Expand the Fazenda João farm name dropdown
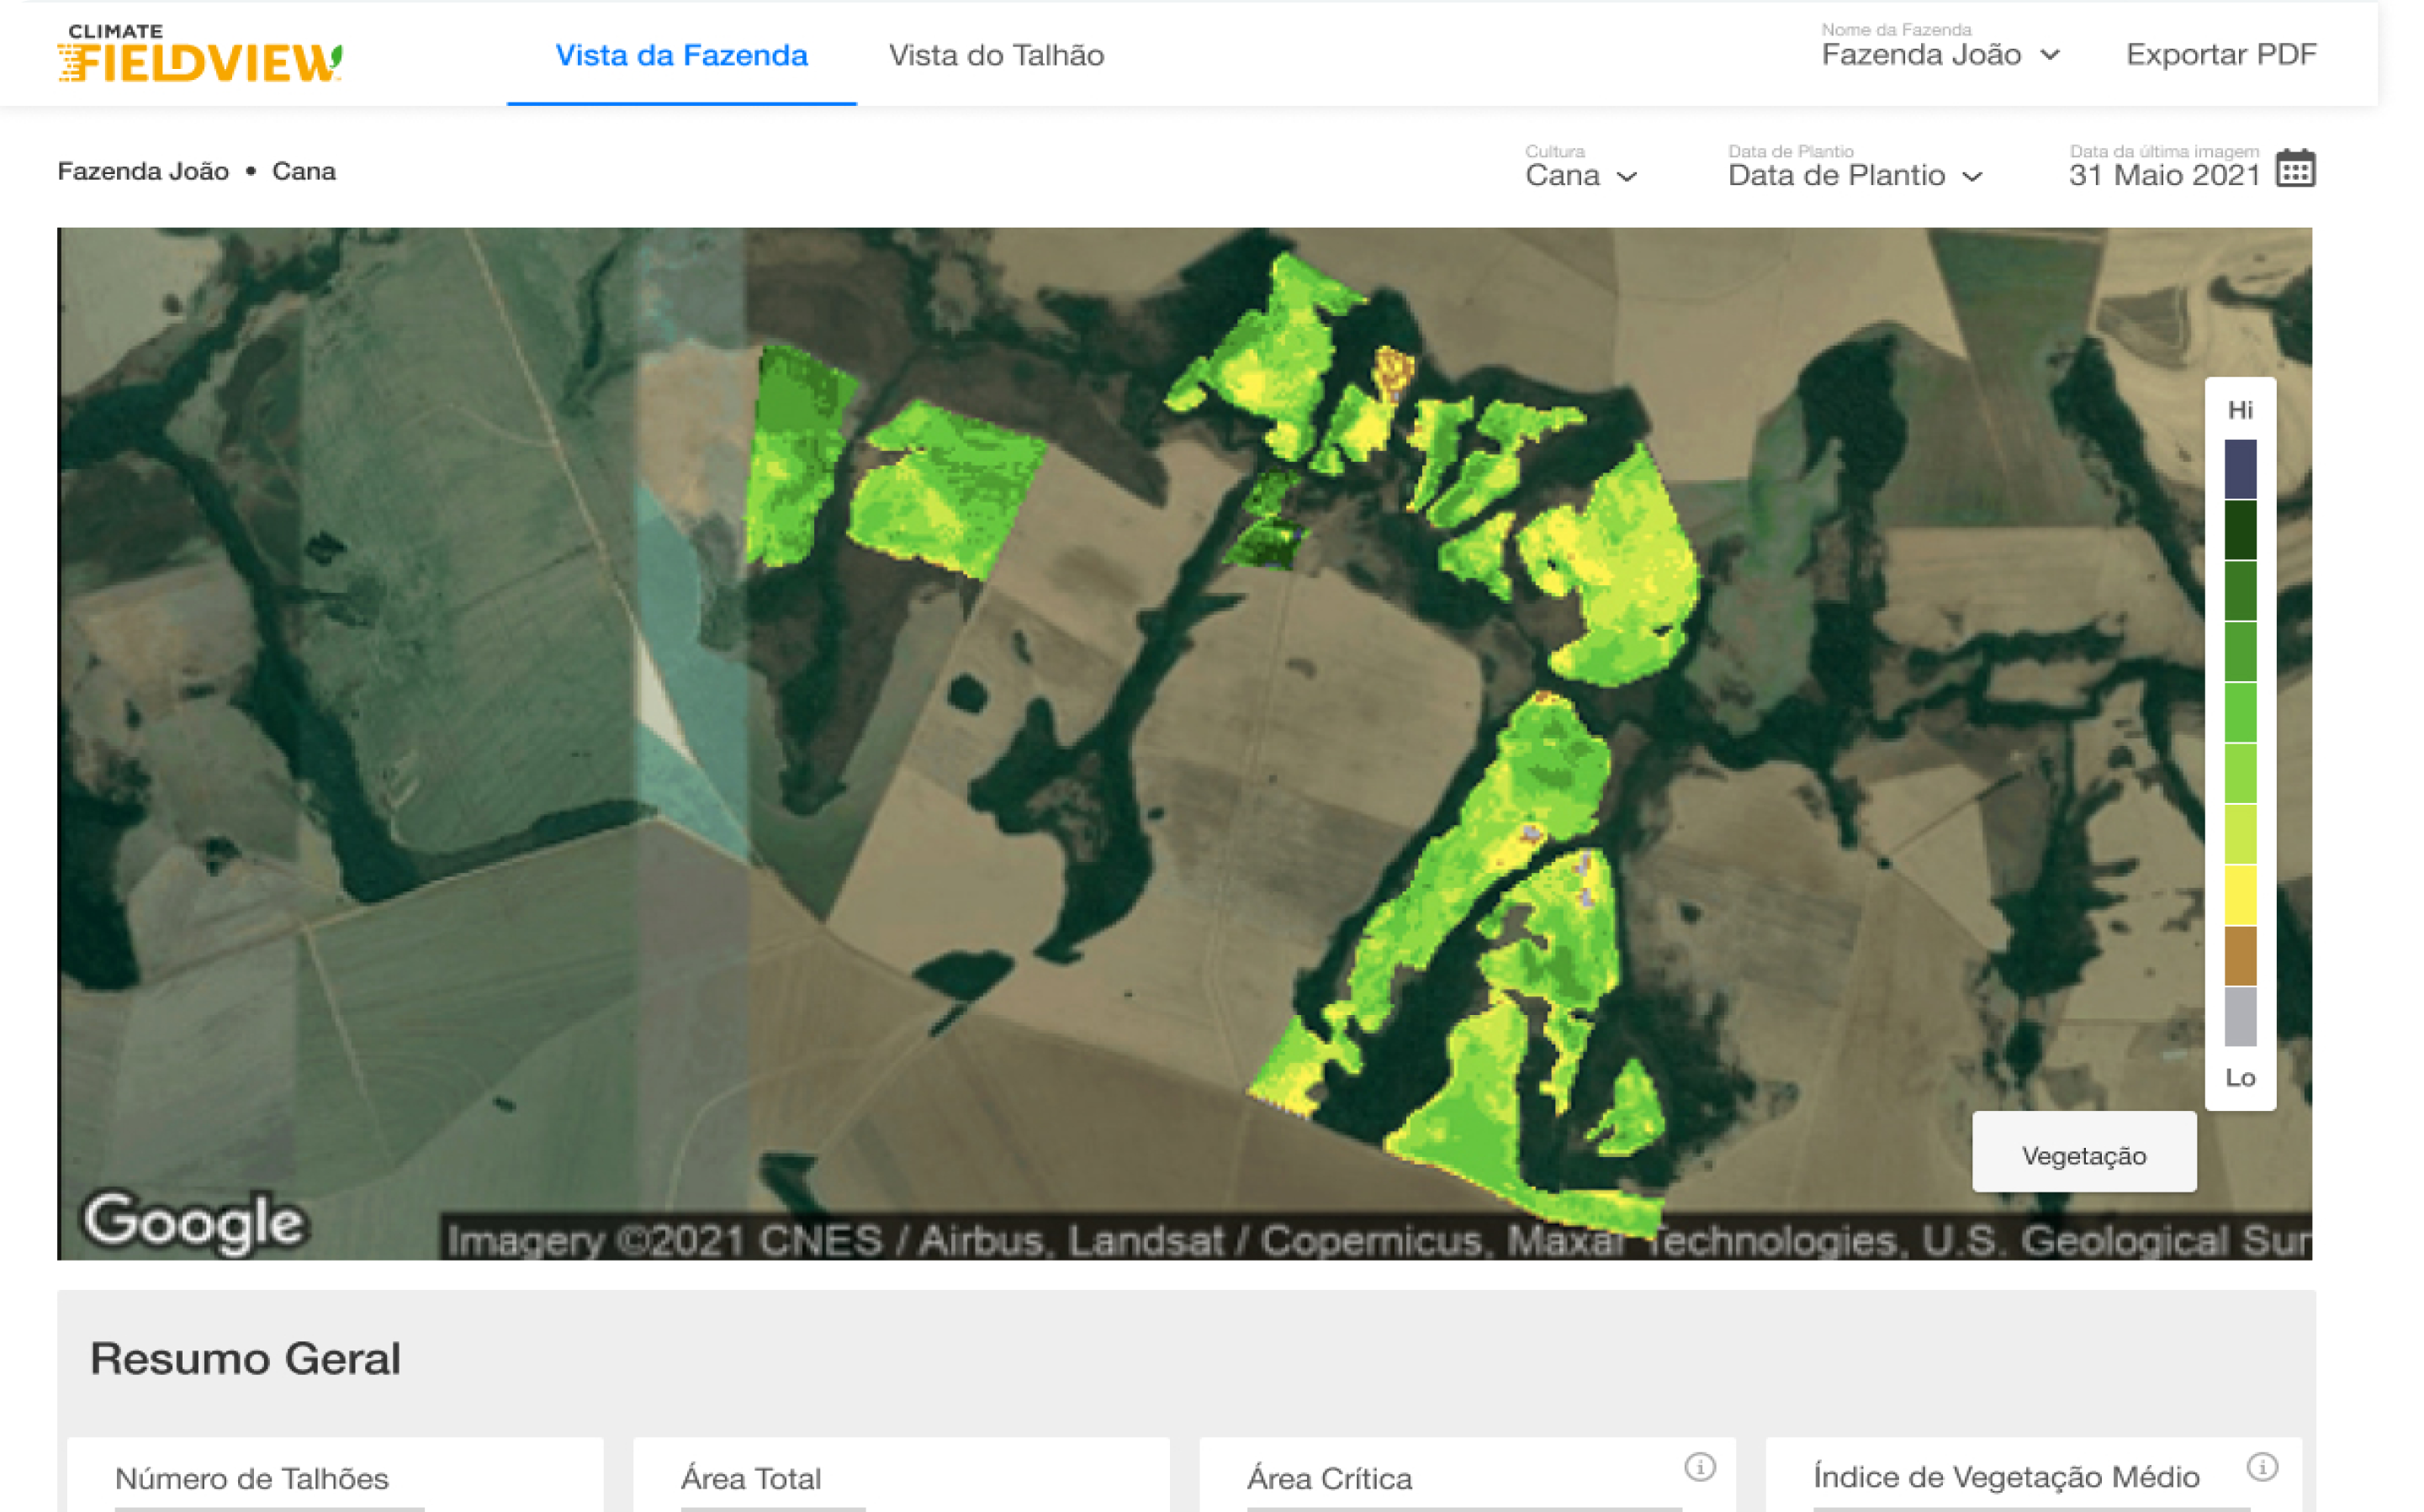 [x=1940, y=46]
